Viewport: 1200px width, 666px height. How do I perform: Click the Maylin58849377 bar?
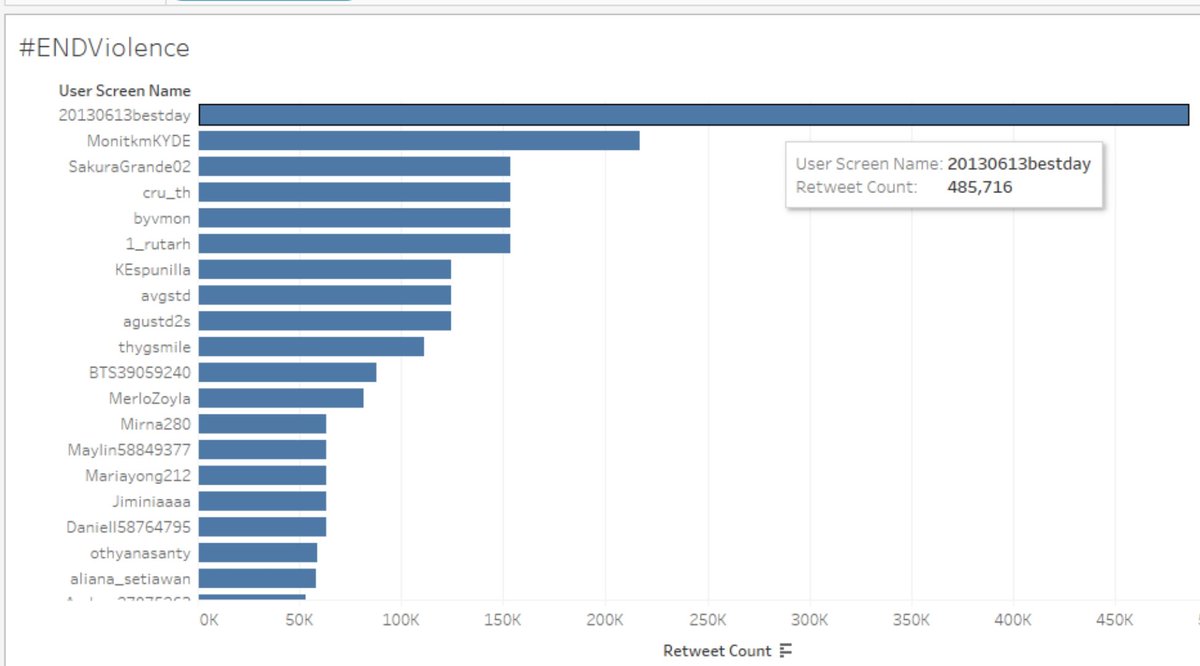tap(262, 450)
